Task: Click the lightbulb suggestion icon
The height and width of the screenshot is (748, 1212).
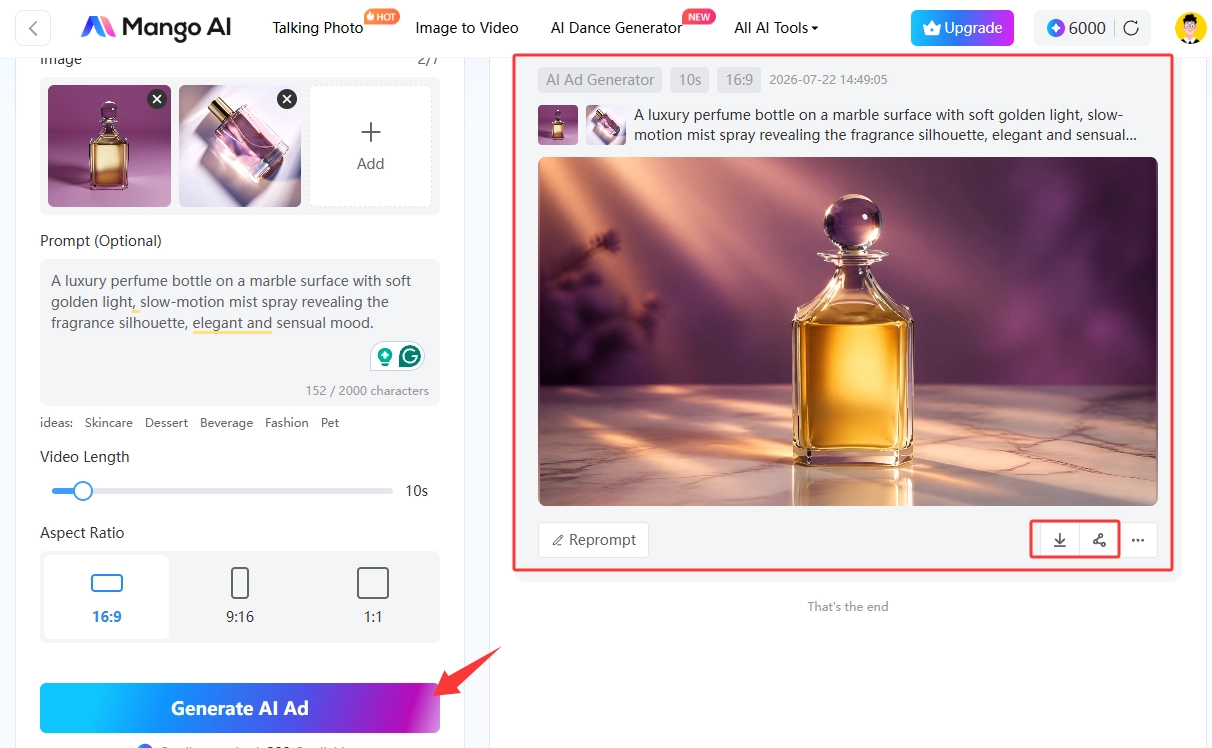Action: [x=384, y=356]
